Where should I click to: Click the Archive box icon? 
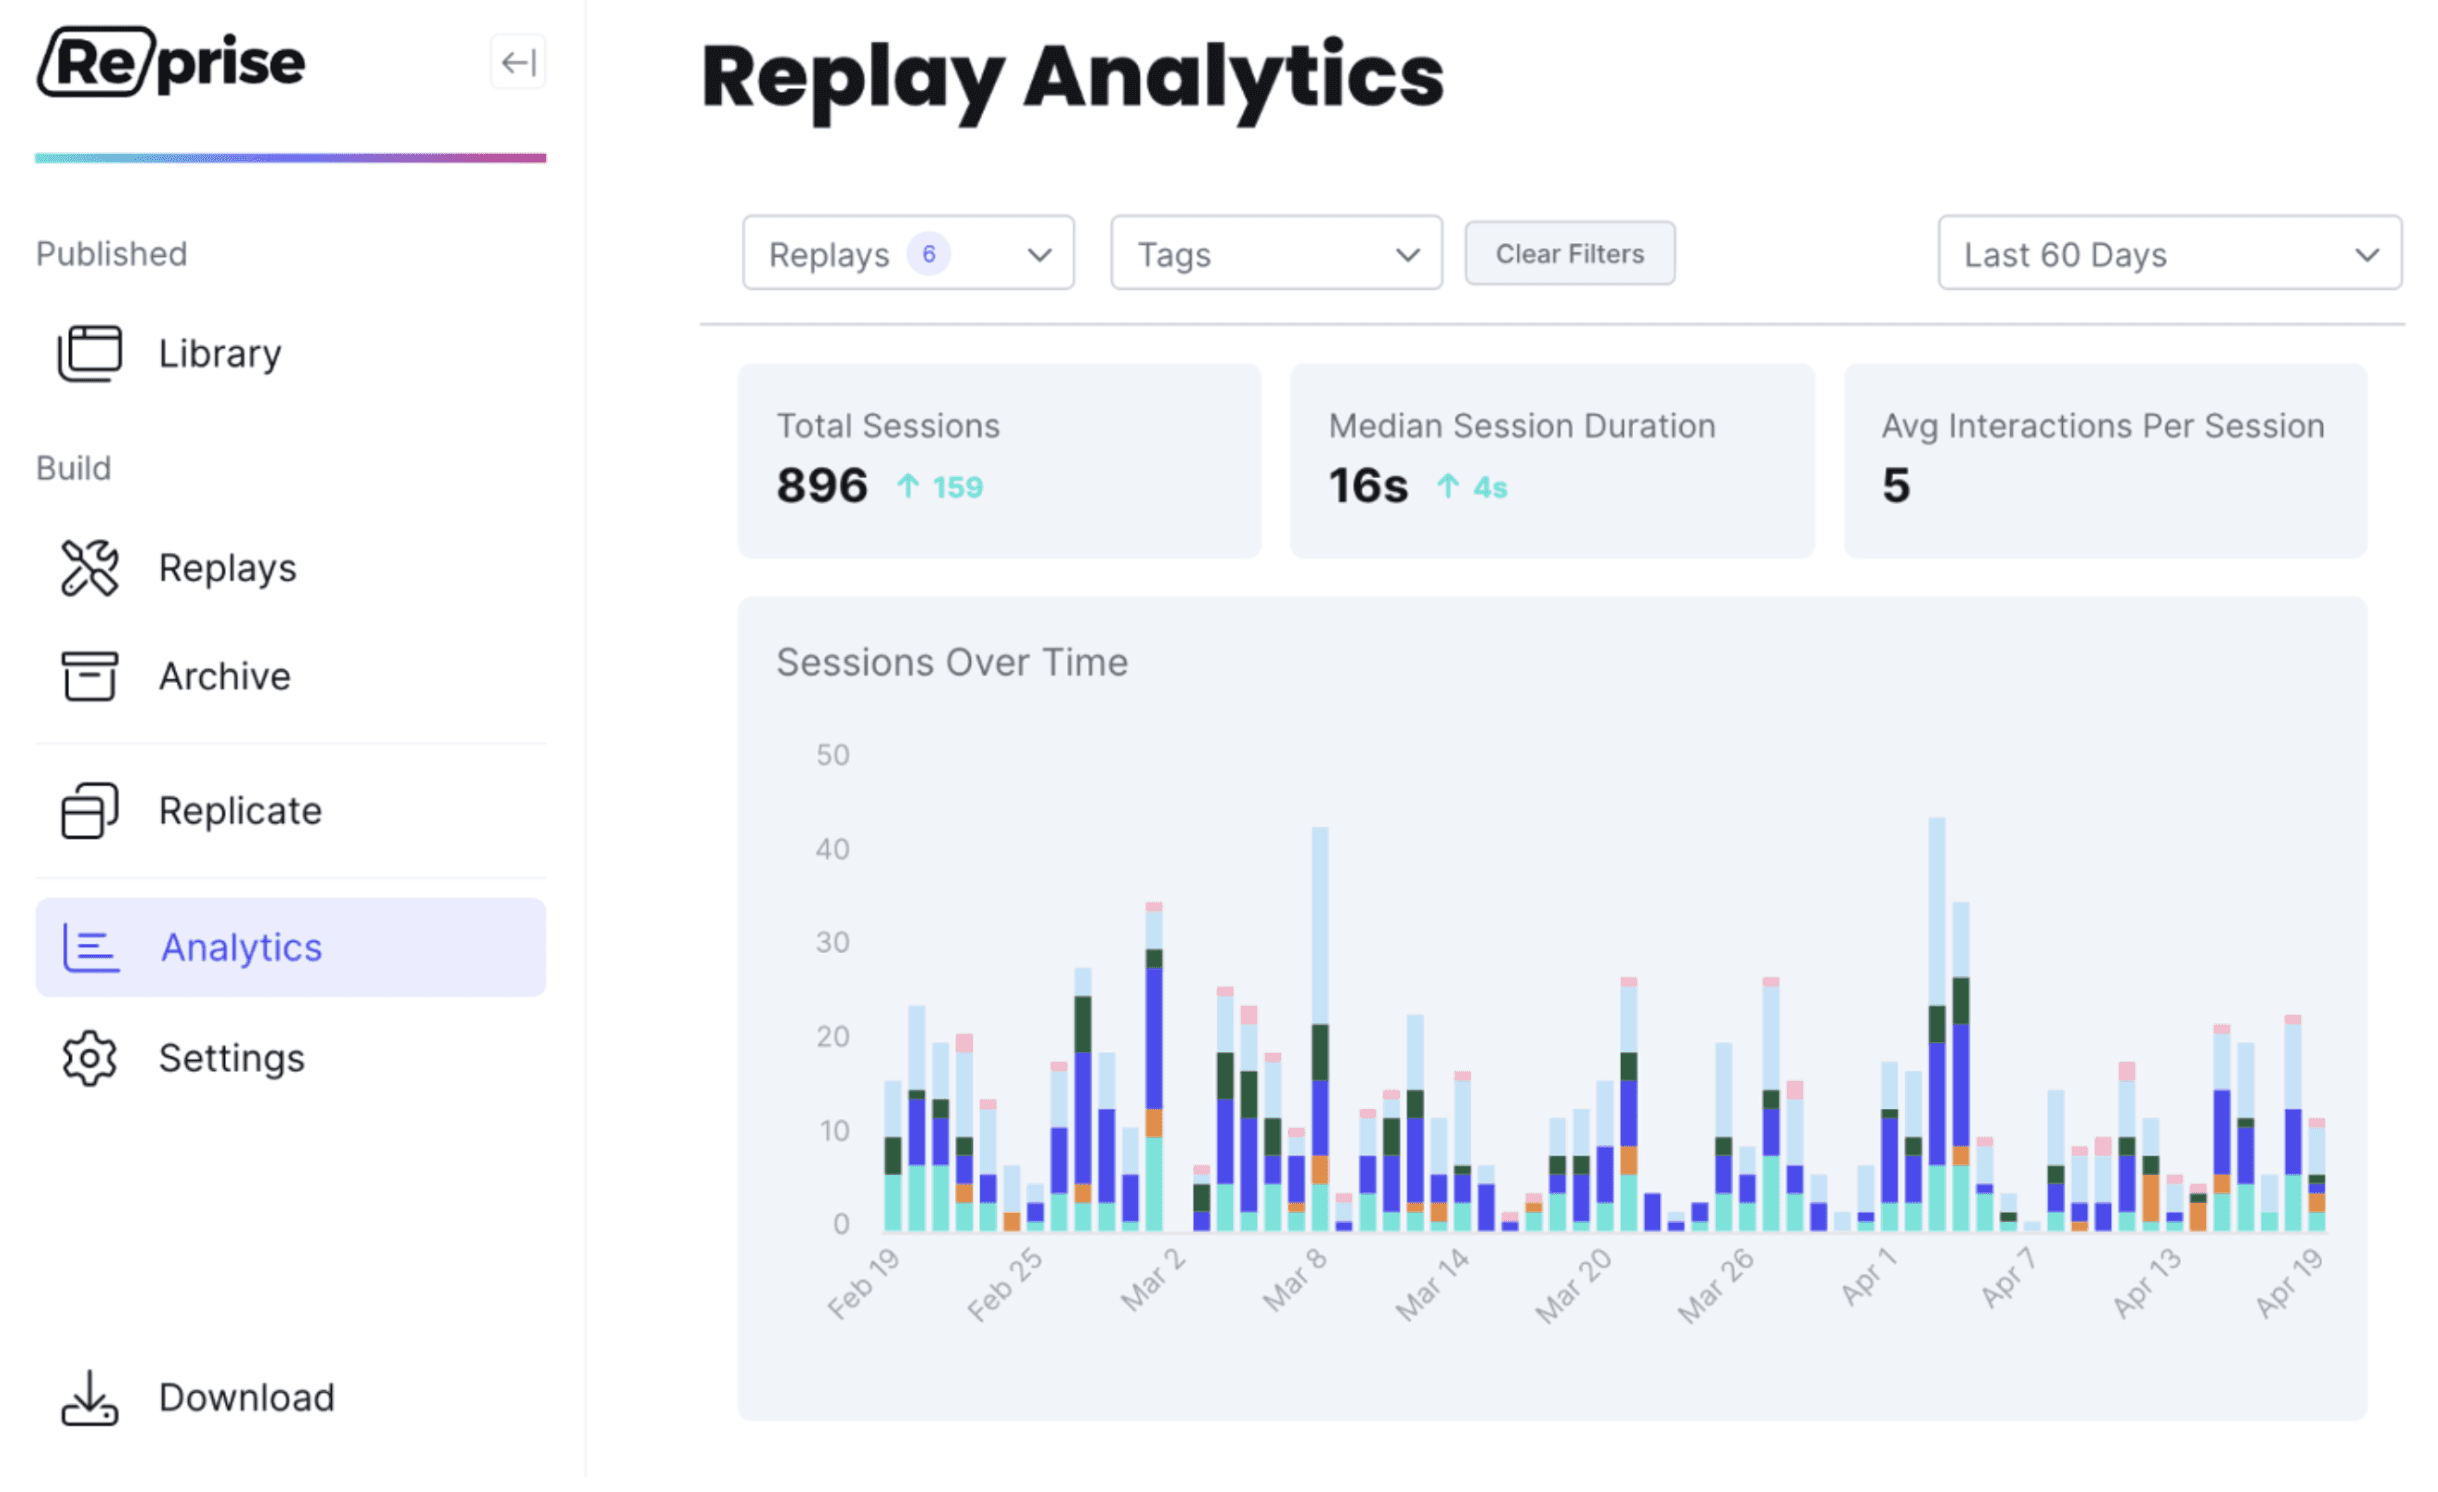coord(89,676)
